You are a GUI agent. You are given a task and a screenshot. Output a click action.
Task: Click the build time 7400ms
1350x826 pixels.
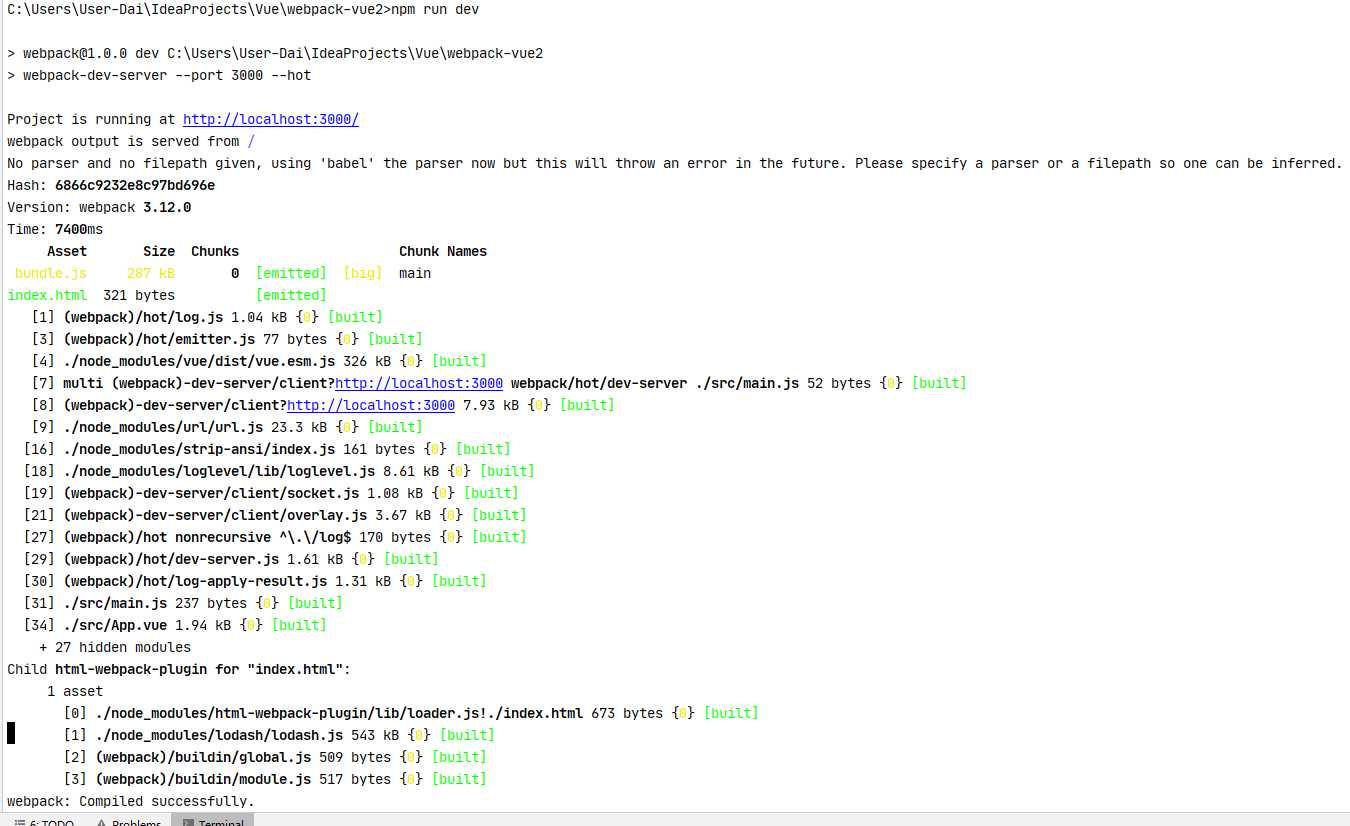(79, 229)
